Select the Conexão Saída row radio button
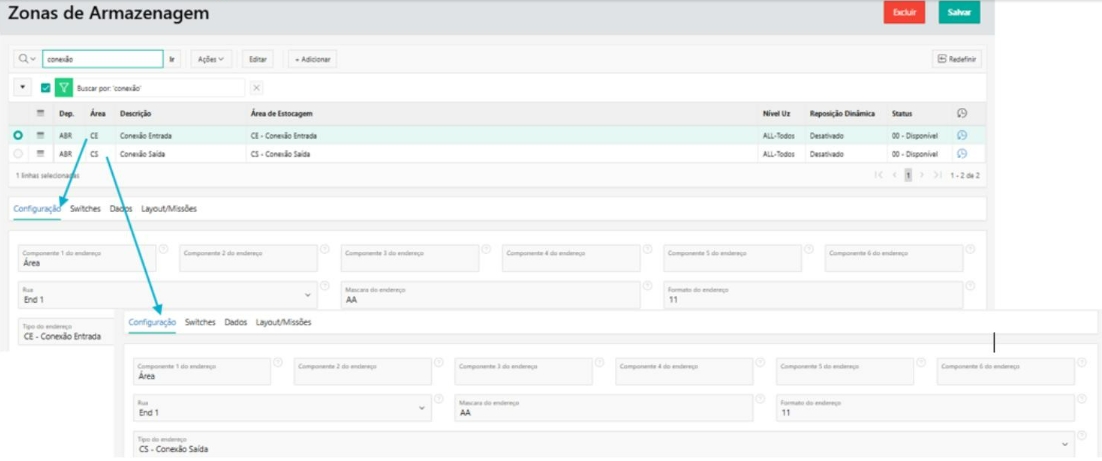 coord(18,153)
